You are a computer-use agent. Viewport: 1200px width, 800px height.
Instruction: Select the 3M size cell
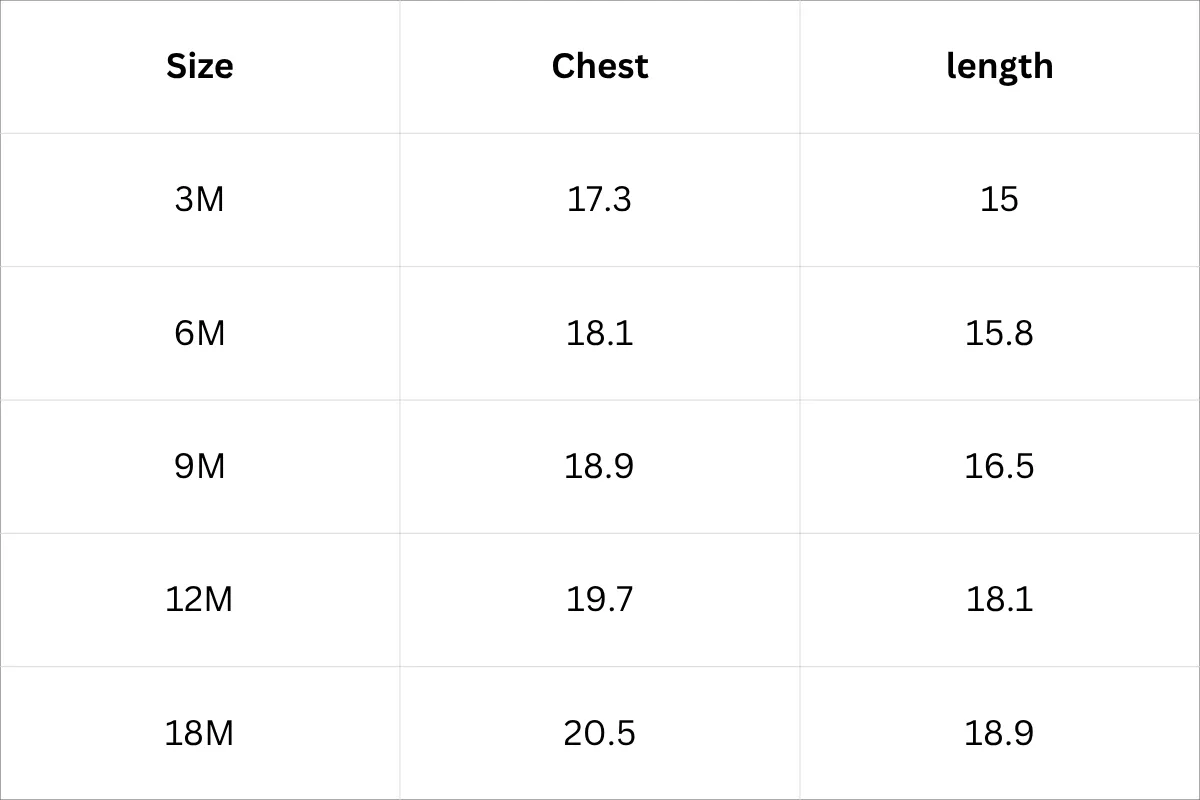[x=200, y=199]
